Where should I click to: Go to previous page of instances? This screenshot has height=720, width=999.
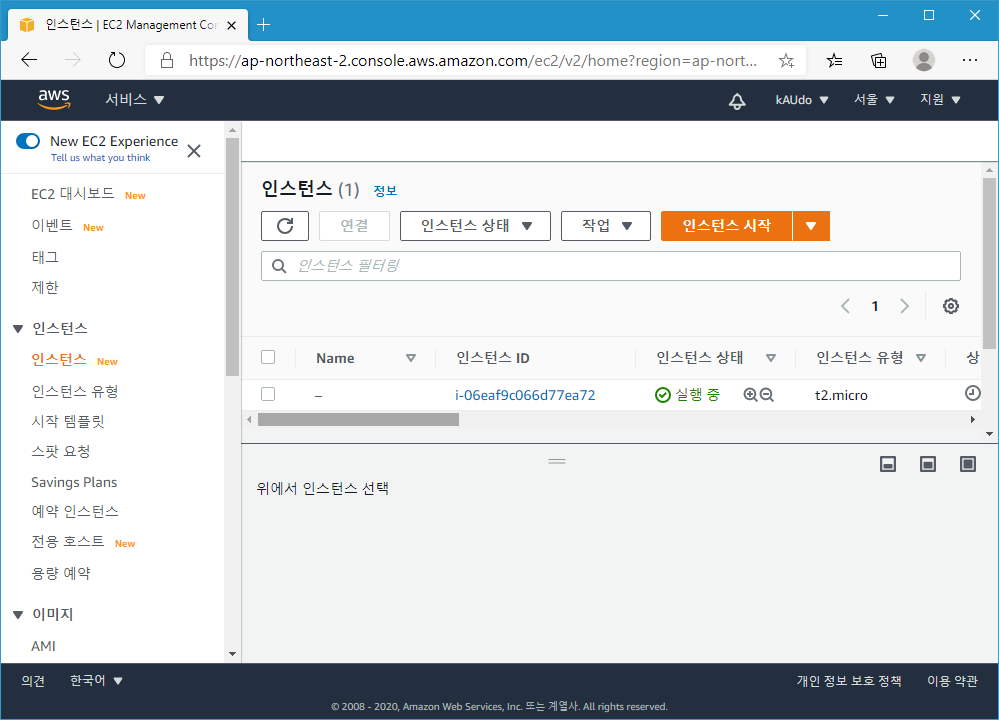845,306
